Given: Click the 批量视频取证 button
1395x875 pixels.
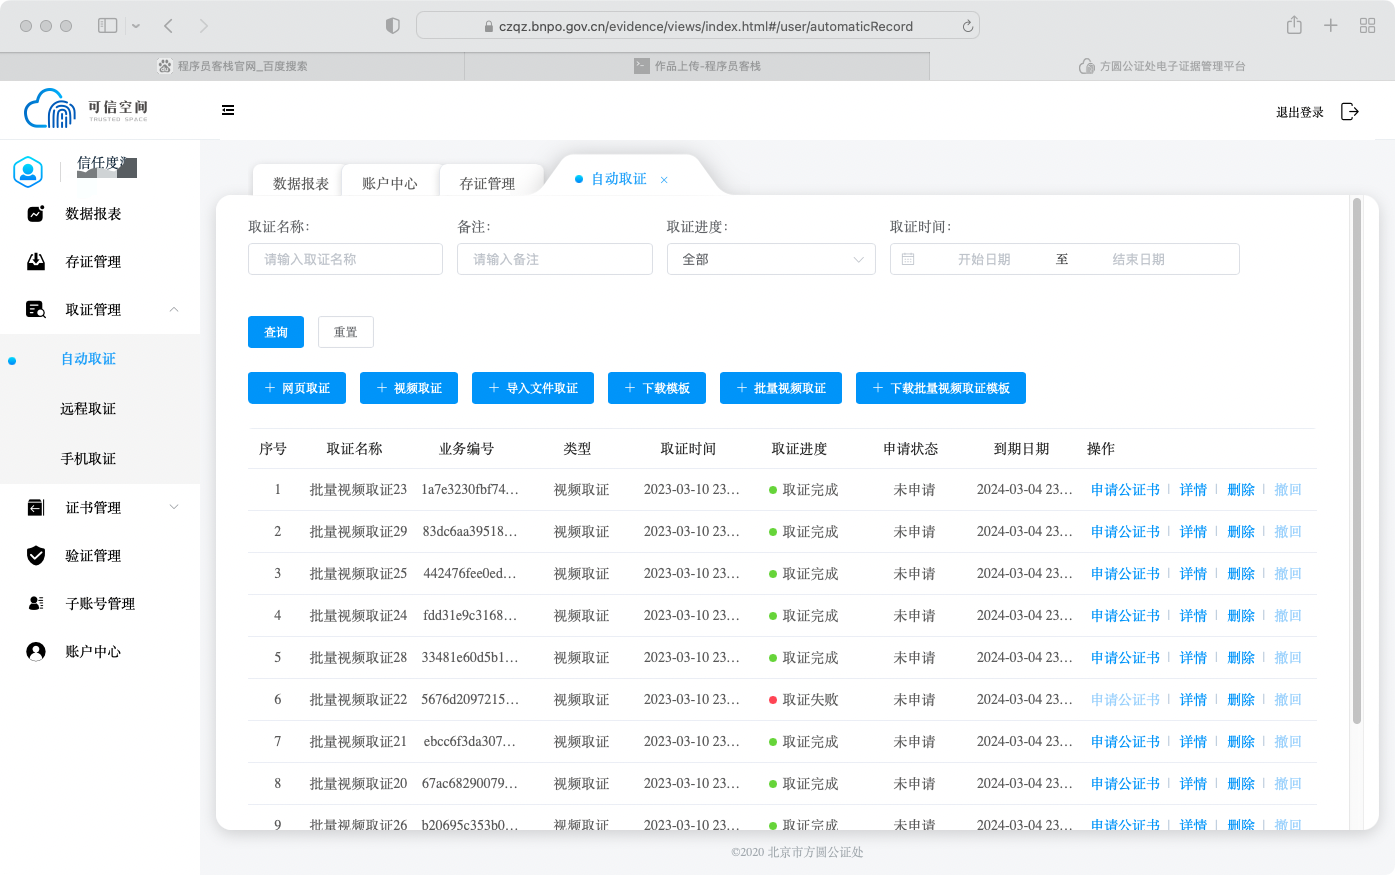Looking at the screenshot, I should coord(781,388).
